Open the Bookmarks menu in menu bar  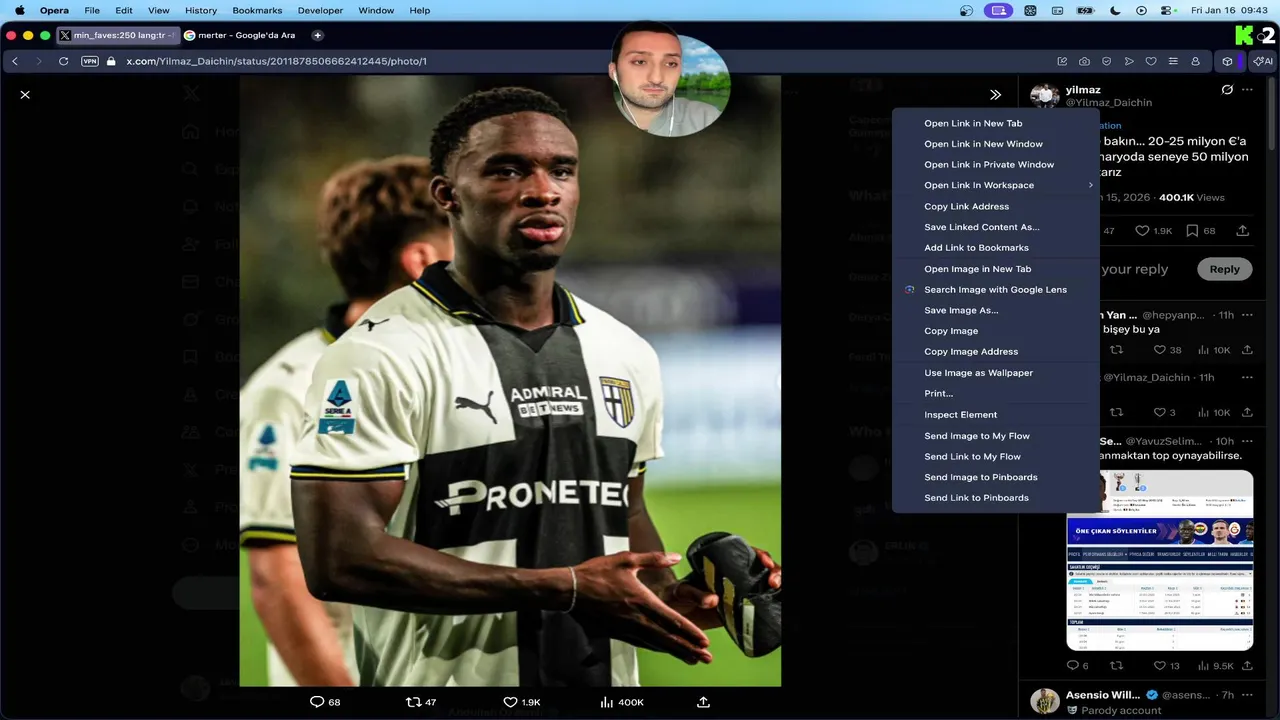[257, 10]
